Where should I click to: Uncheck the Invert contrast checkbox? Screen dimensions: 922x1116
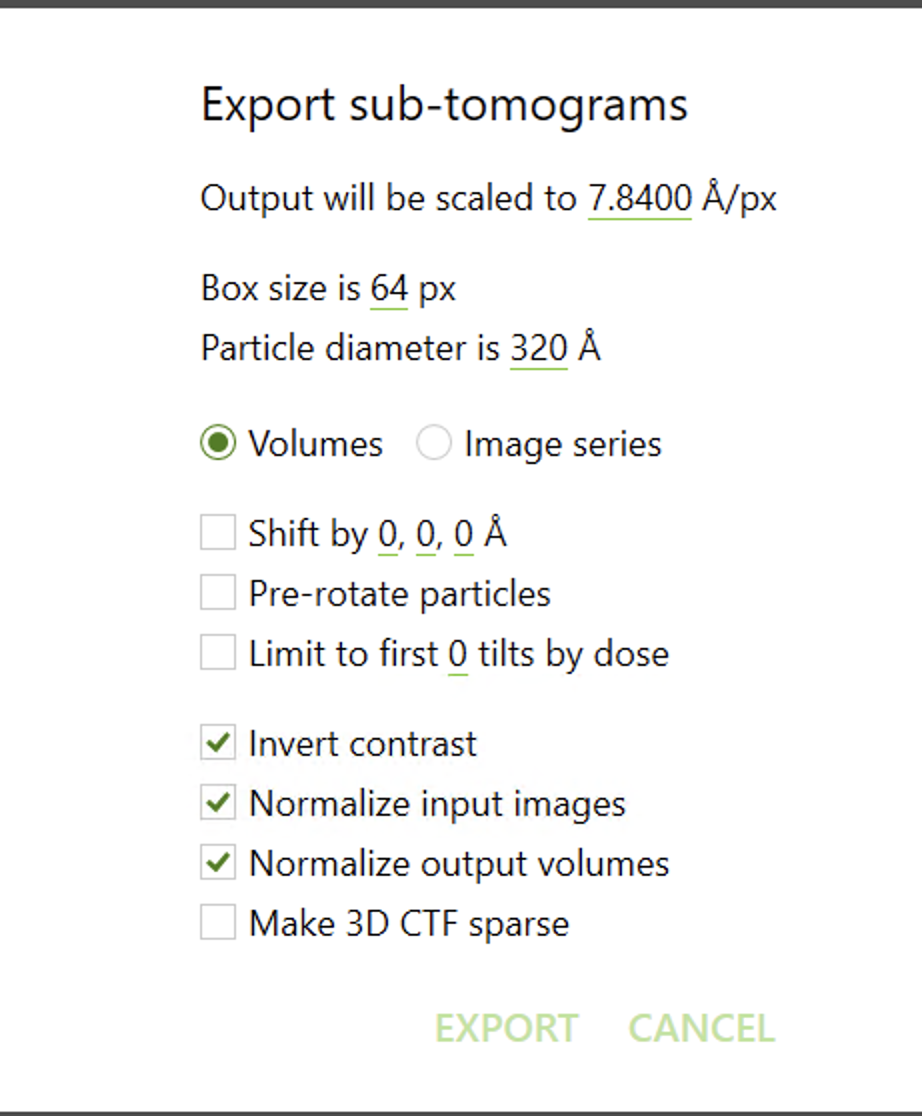218,743
